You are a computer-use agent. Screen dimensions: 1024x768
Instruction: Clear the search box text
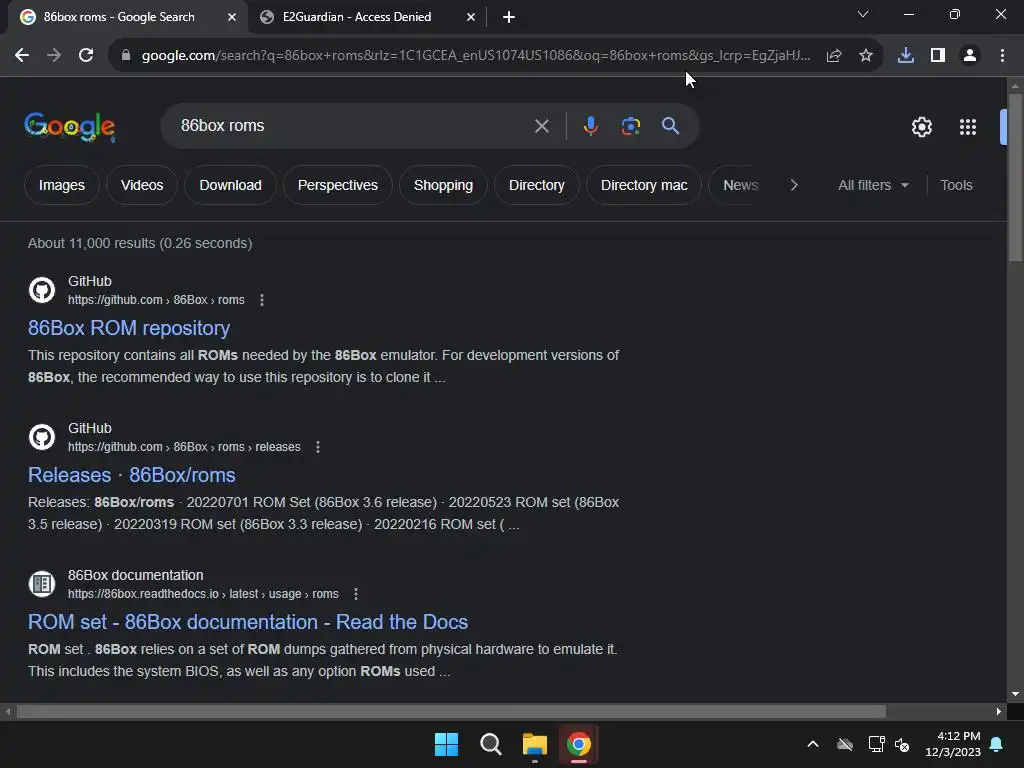pyautogui.click(x=541, y=126)
